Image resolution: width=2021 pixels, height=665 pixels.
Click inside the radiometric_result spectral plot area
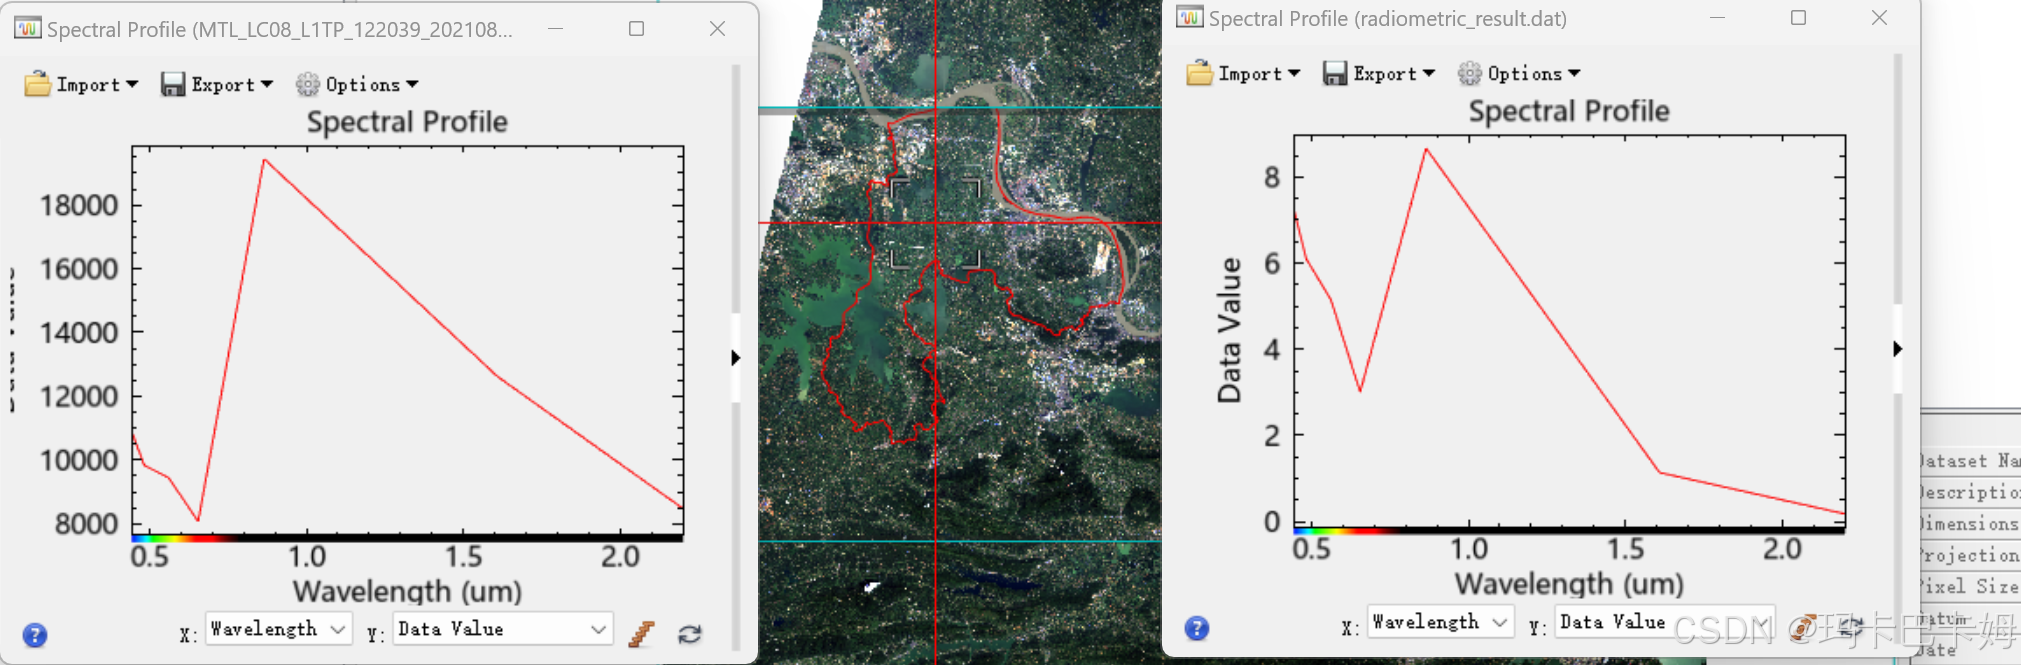(x=1570, y=329)
